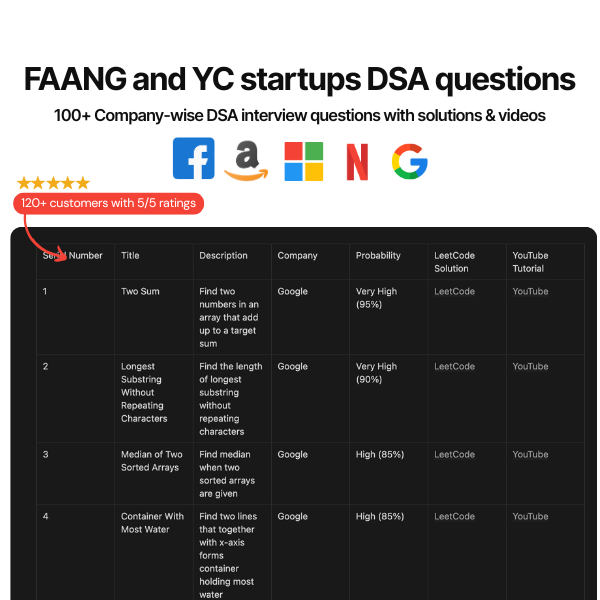This screenshot has width=600, height=600.
Task: Click the Title column header
Action: (130, 256)
